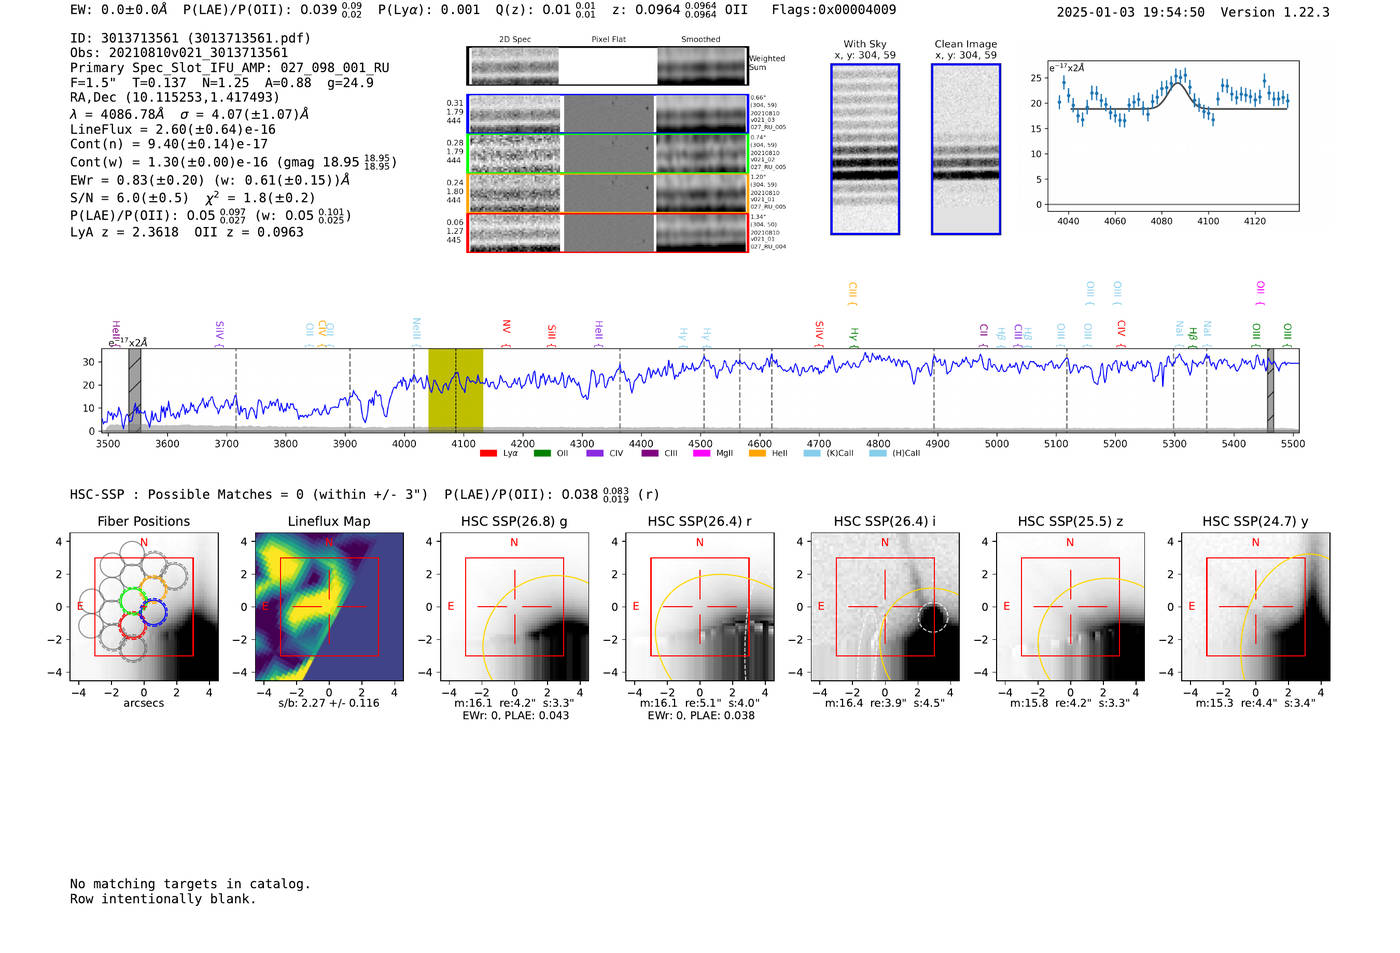Click the hatched gray region near 3550 Å

click(x=135, y=390)
